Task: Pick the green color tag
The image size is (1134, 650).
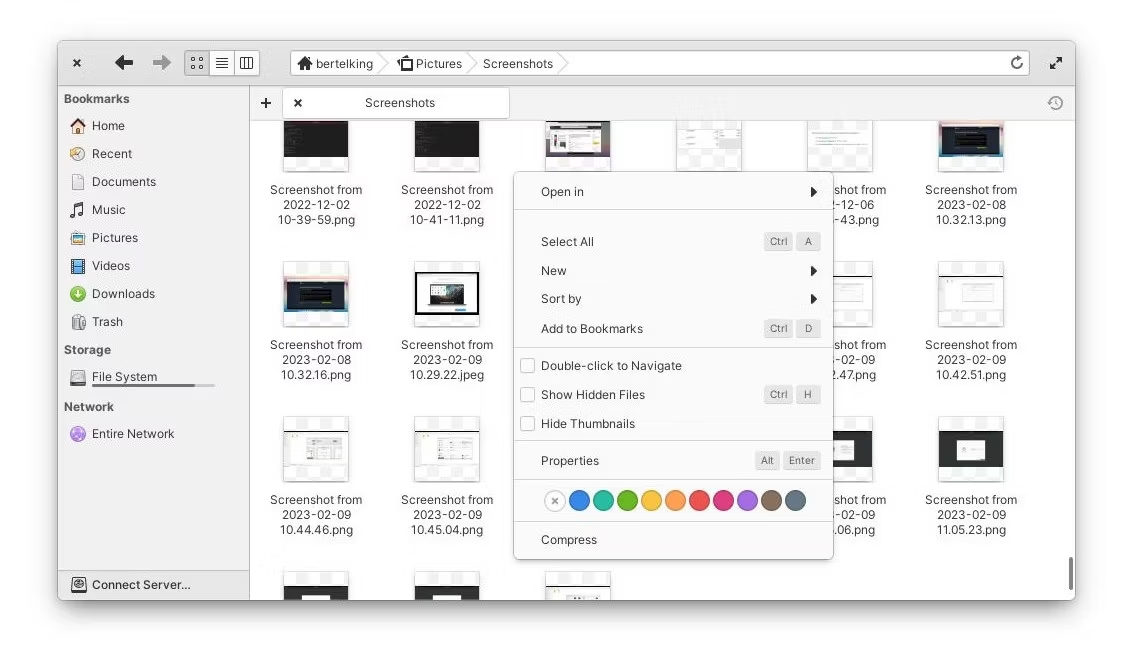Action: point(628,500)
